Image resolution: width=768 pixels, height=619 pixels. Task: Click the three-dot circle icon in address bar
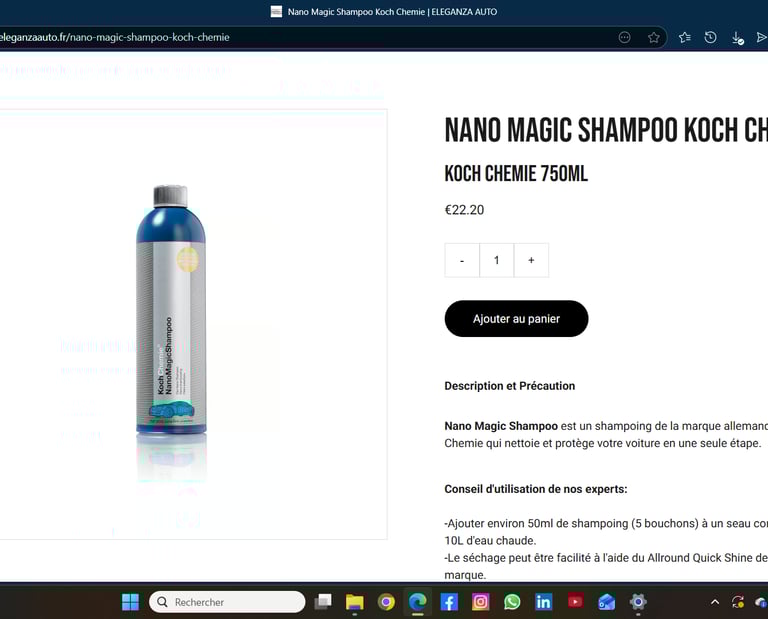point(624,38)
